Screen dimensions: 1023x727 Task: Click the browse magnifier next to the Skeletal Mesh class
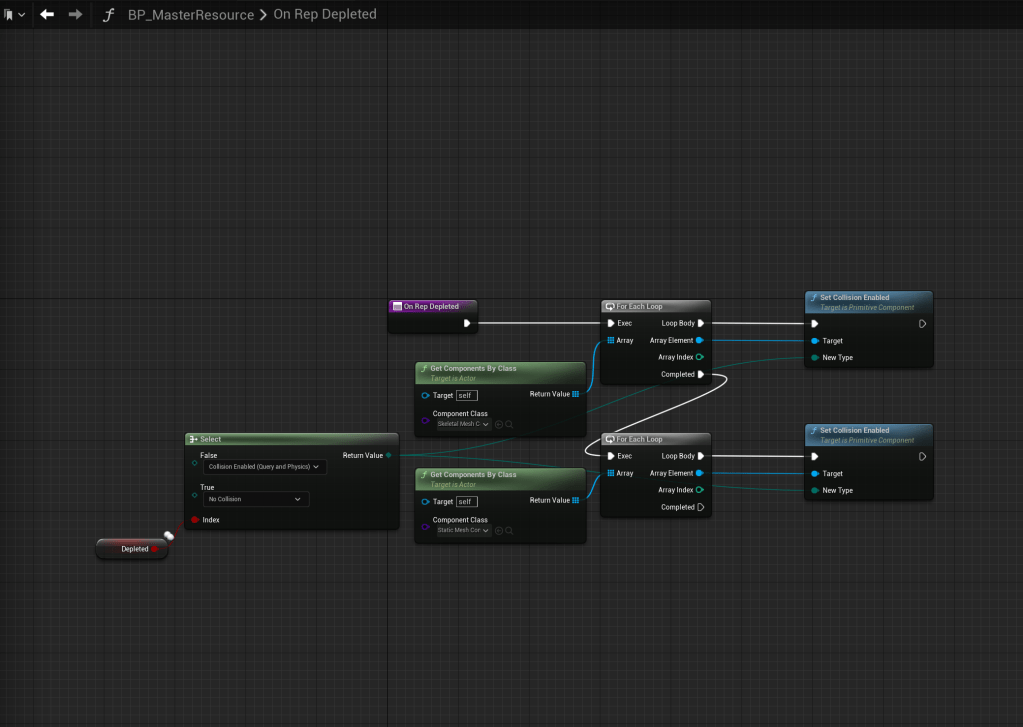pyautogui.click(x=509, y=424)
